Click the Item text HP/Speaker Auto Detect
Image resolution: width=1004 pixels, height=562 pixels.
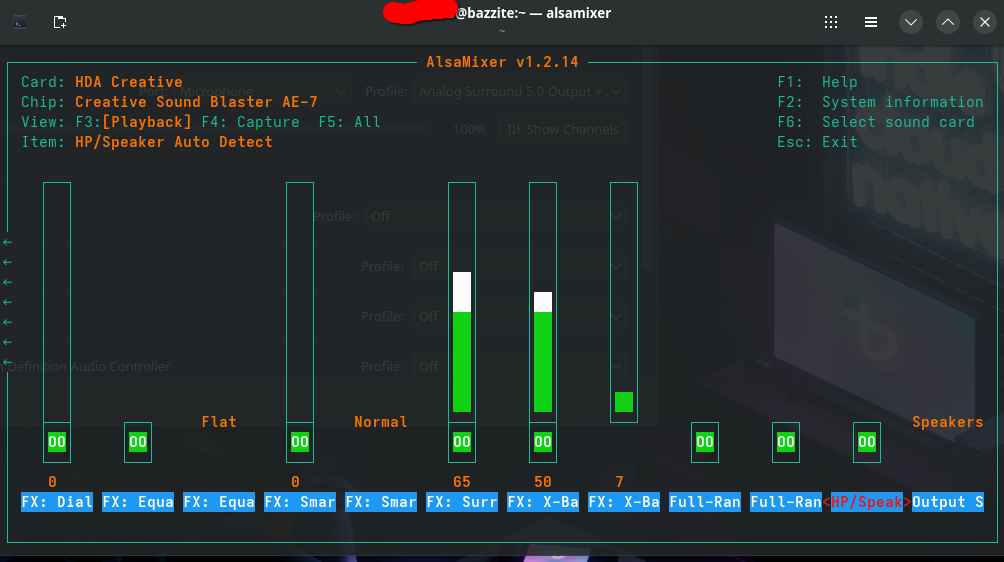[x=174, y=141]
